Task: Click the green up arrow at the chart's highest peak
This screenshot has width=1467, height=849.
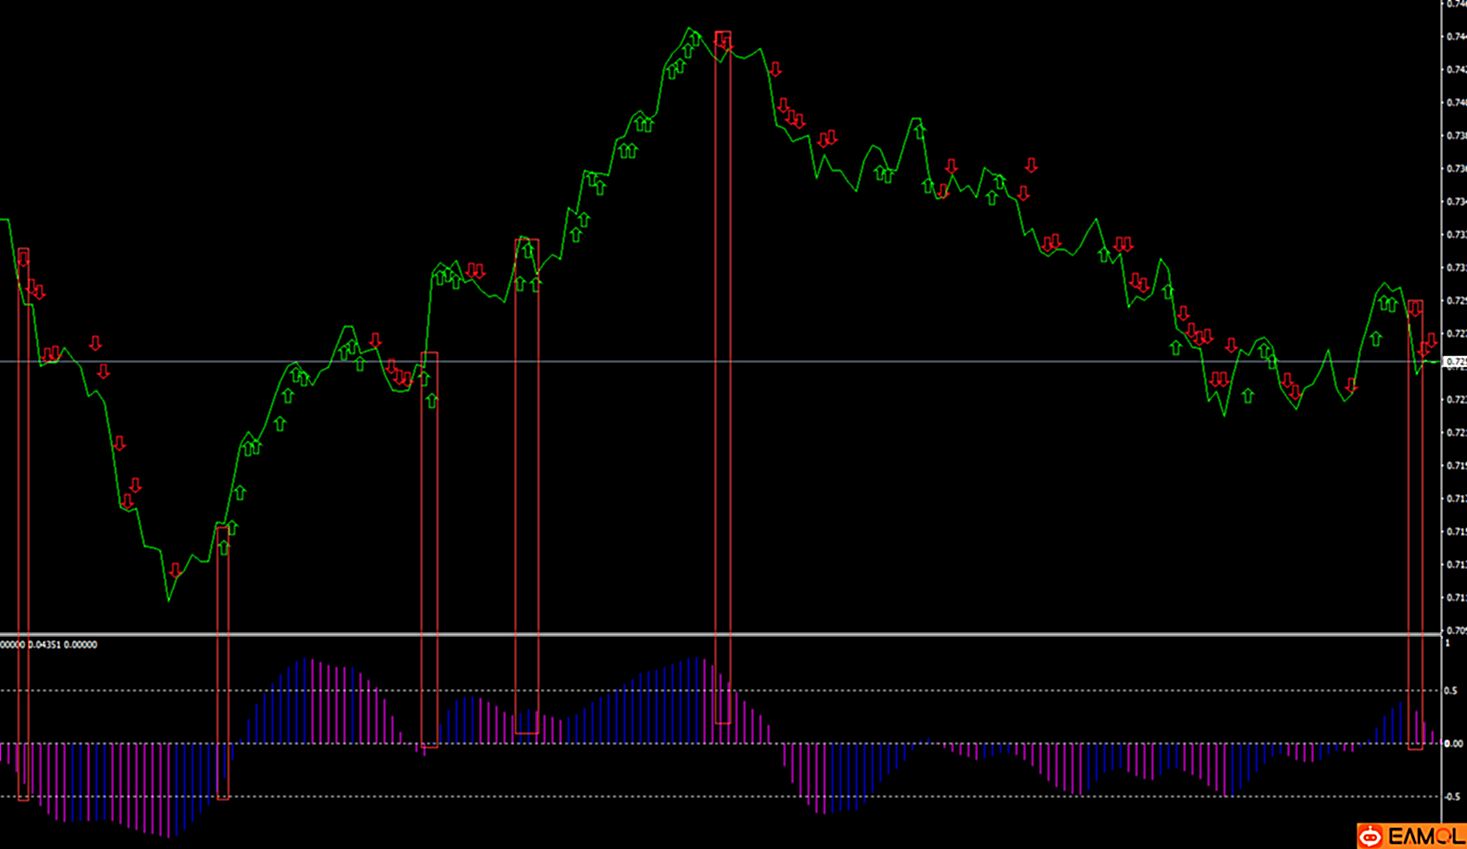Action: (694, 40)
